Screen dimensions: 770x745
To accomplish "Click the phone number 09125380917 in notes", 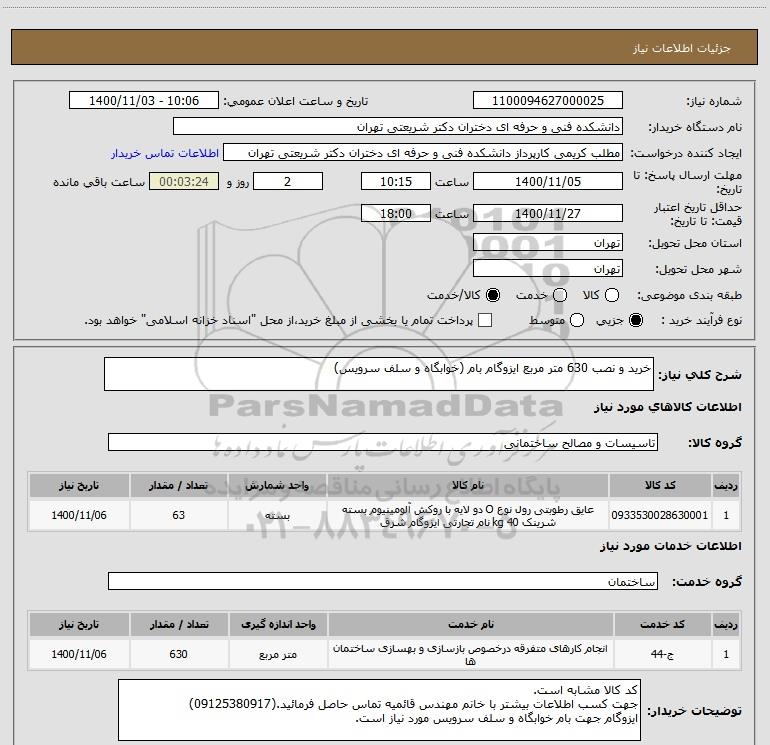I will [233, 704].
